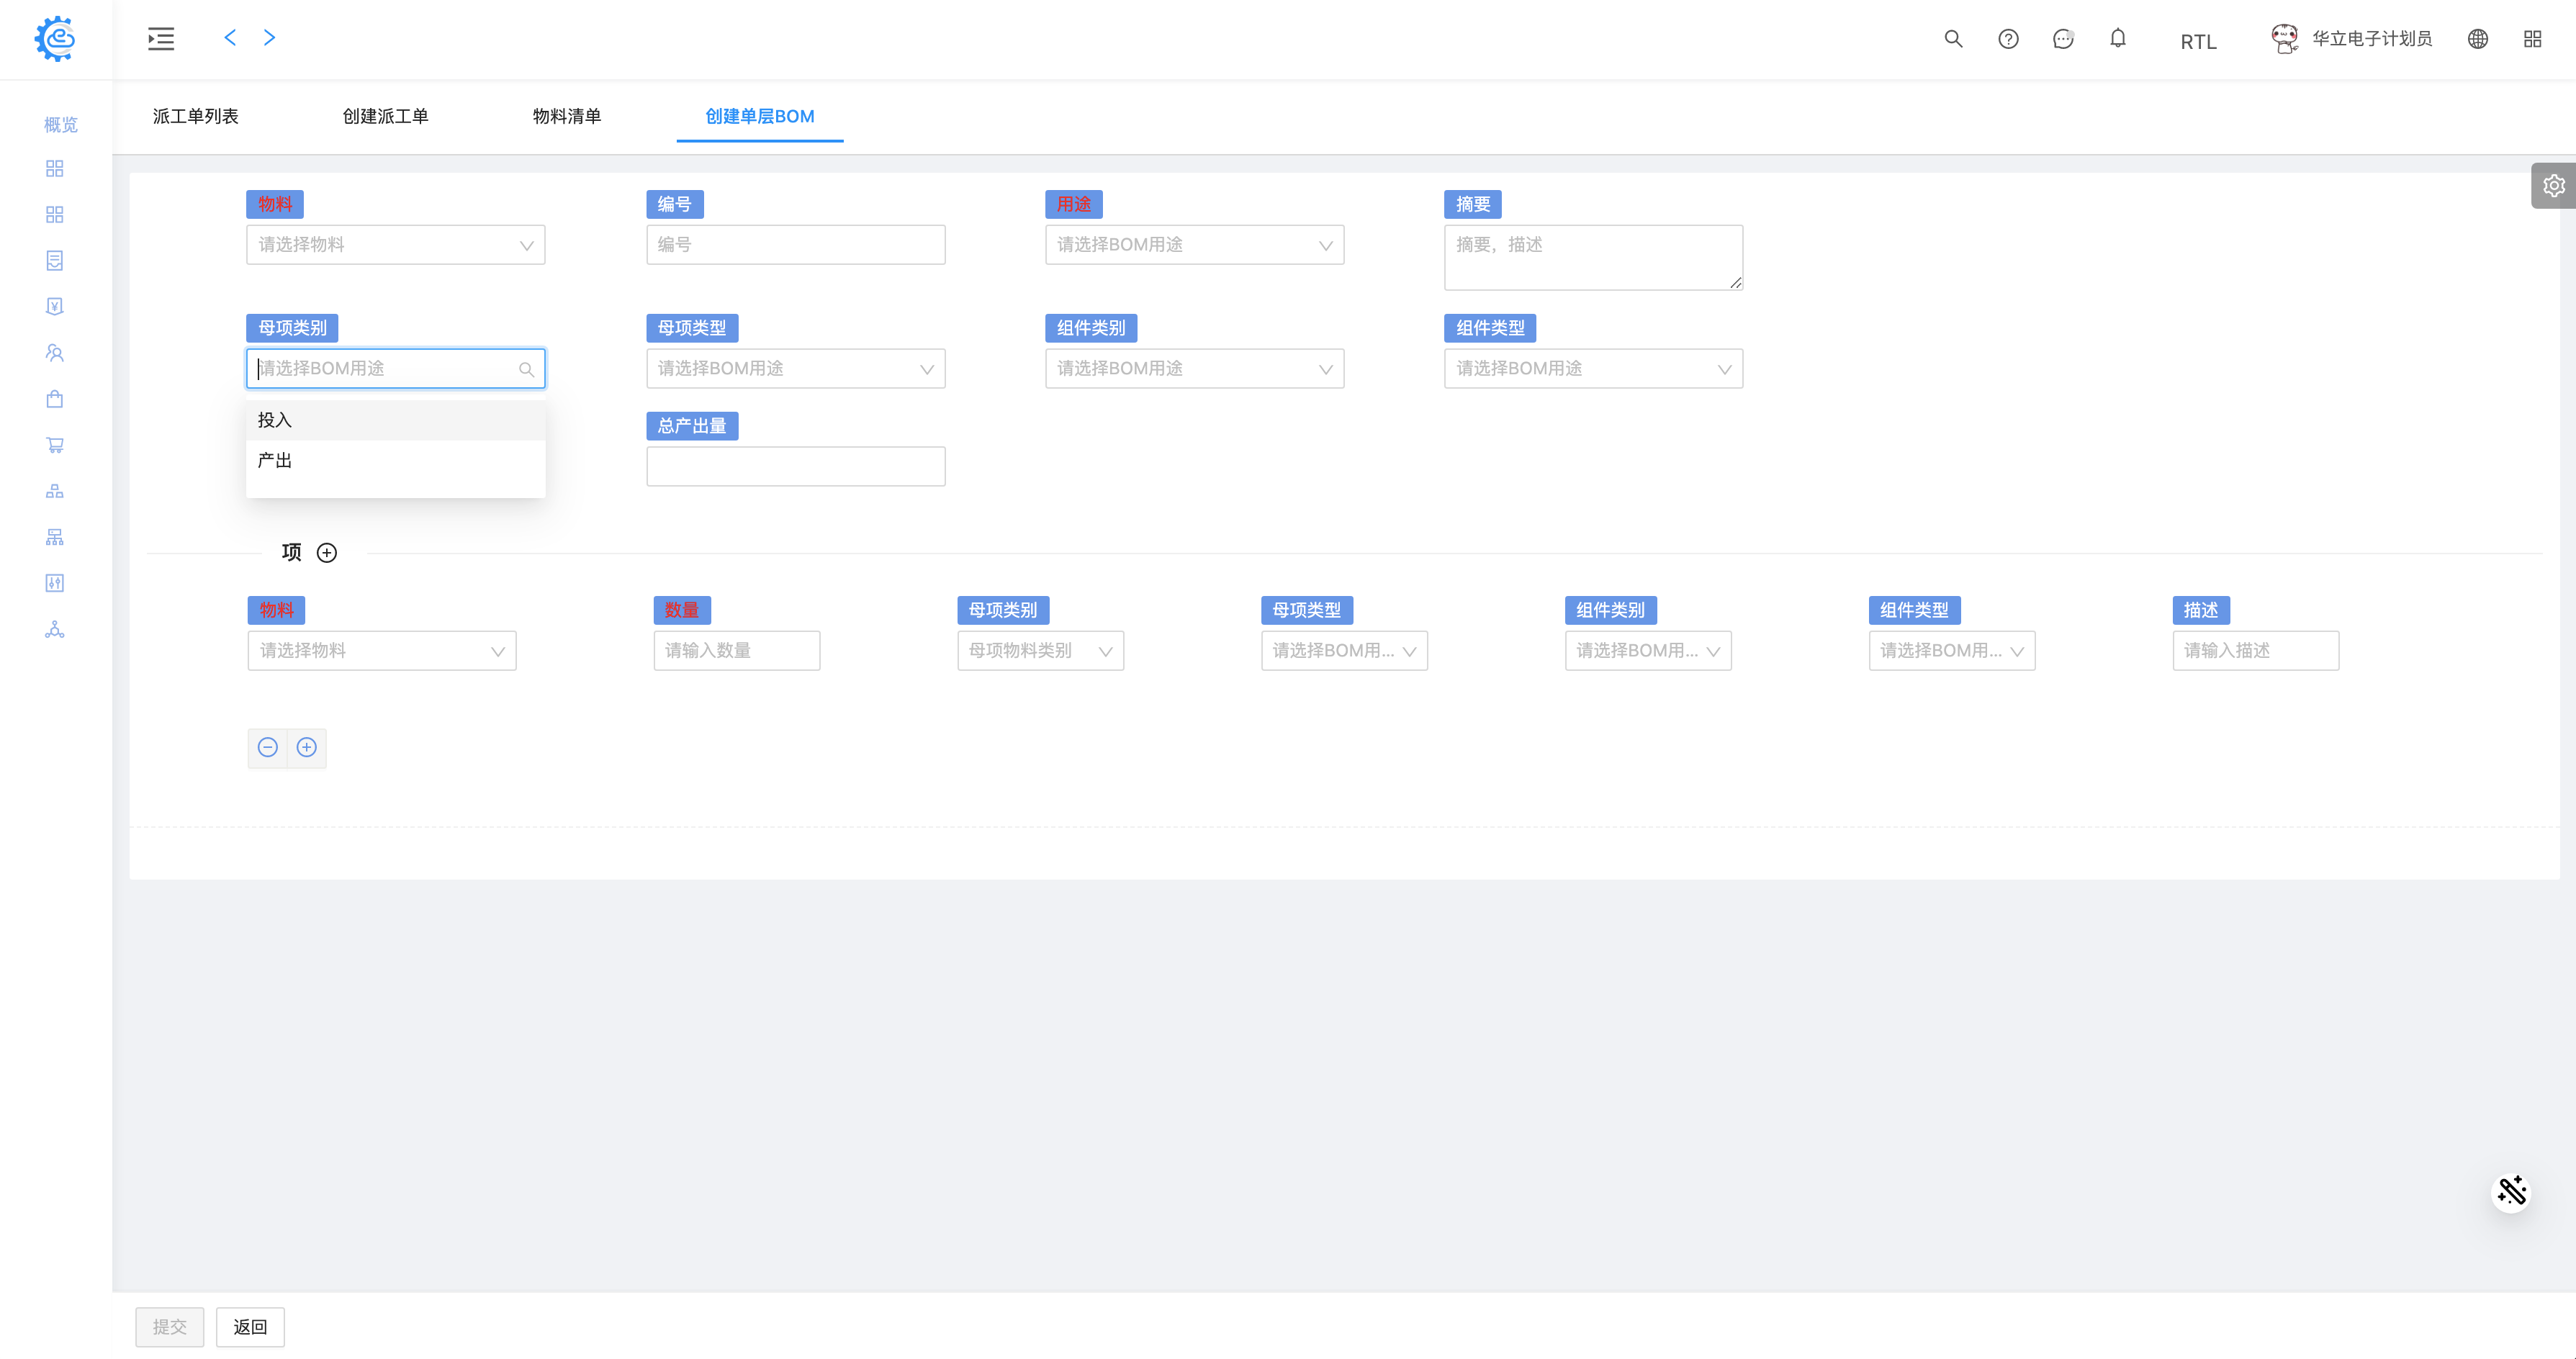Select 投入 option from dropdown list

coord(275,420)
